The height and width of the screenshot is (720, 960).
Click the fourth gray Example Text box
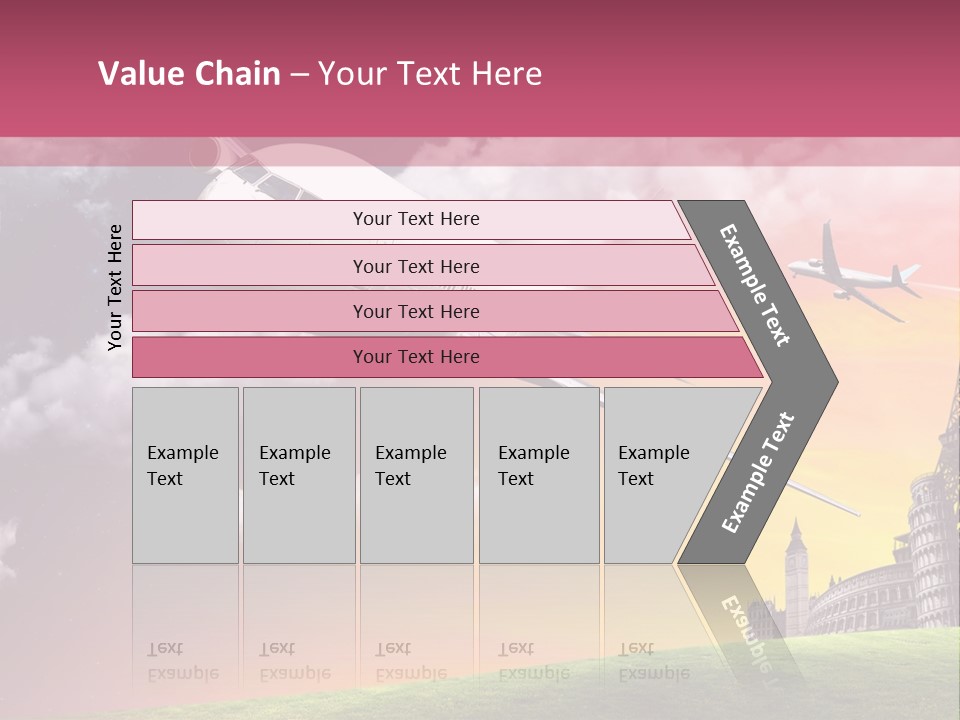(539, 474)
